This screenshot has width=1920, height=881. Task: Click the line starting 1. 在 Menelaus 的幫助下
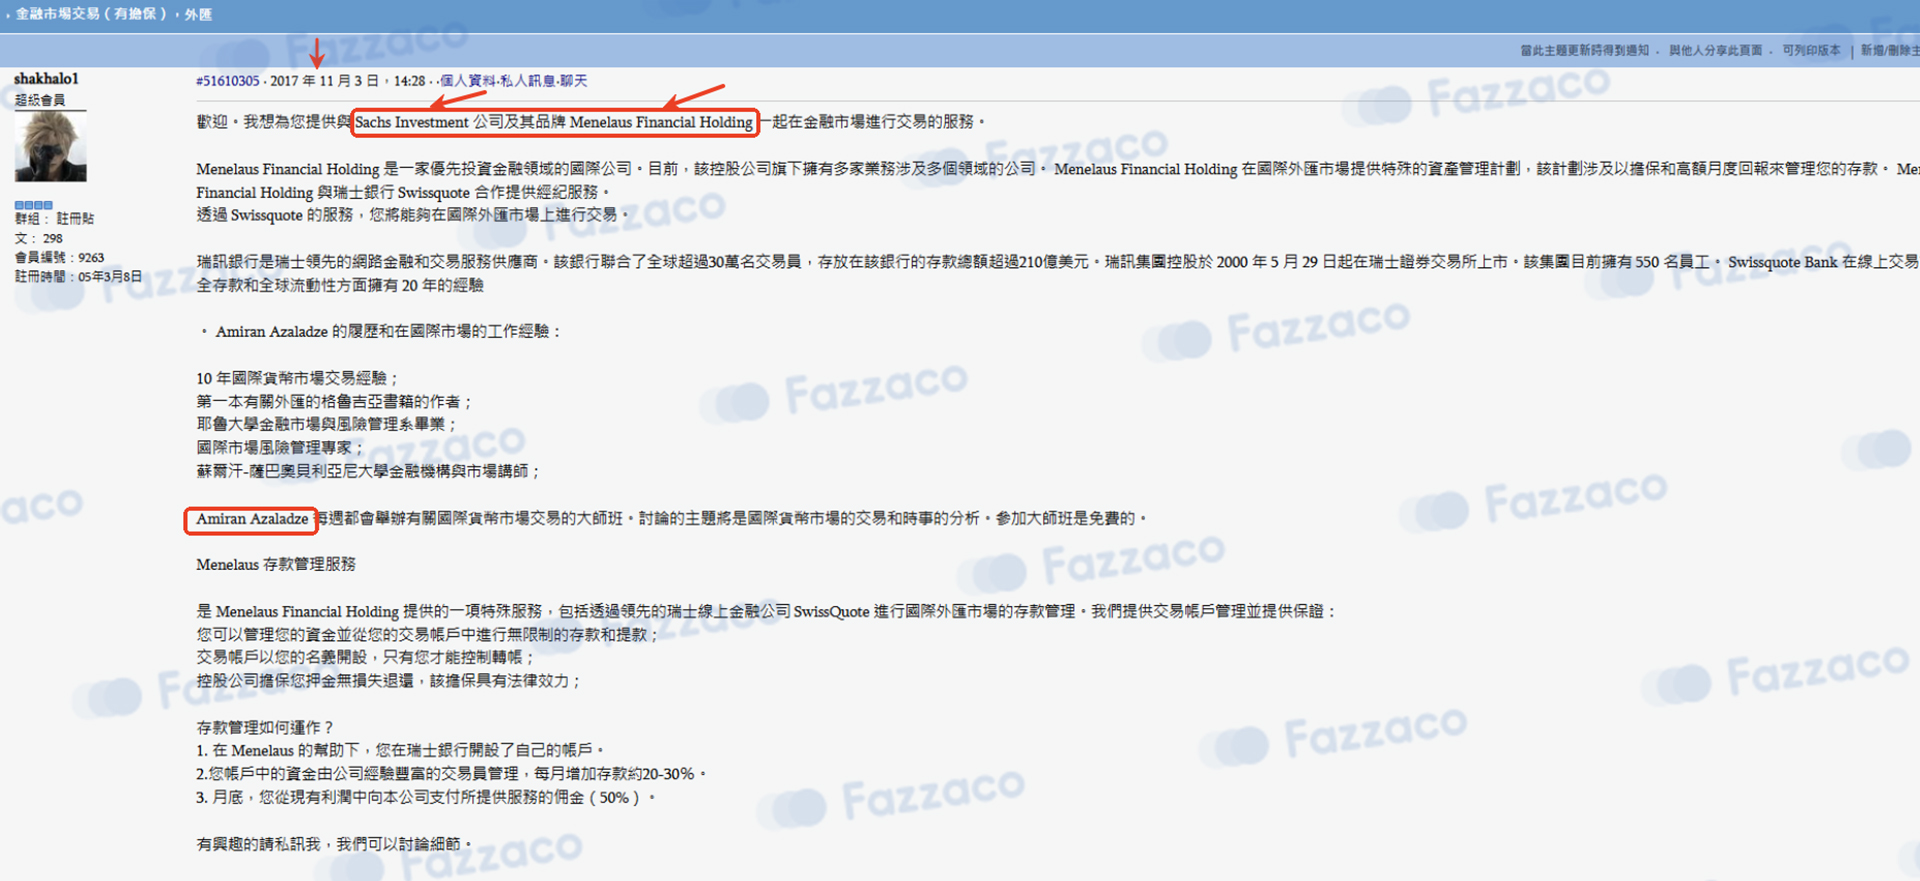(x=400, y=750)
